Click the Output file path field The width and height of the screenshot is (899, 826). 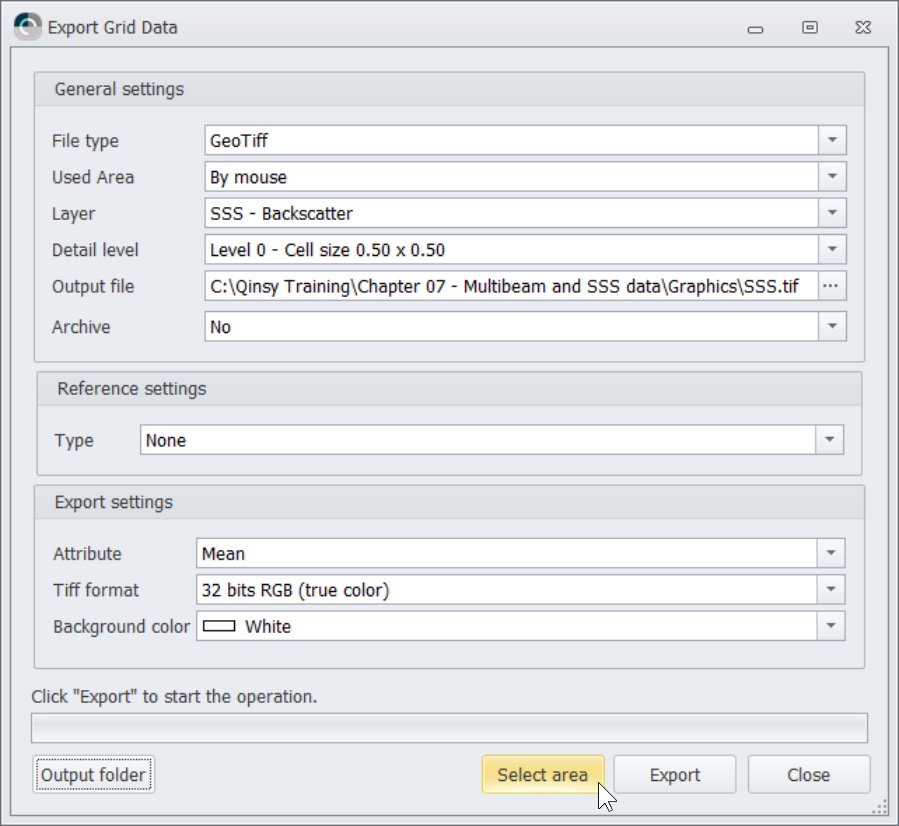[x=510, y=287]
